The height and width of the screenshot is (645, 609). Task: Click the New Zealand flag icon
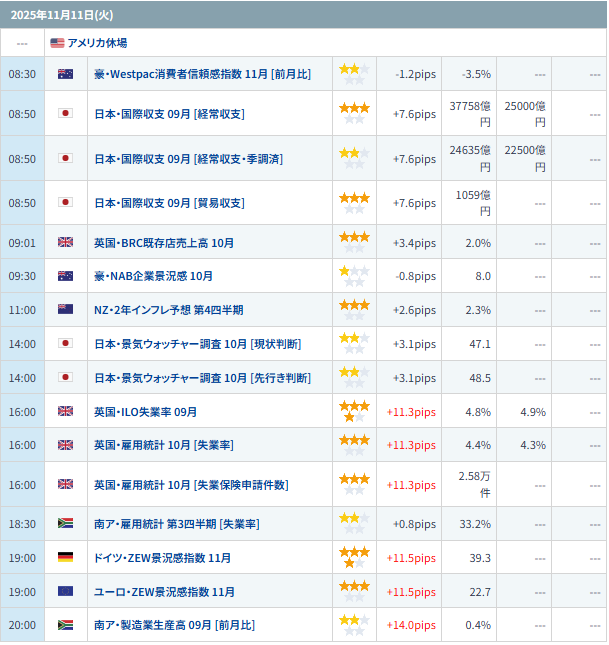coord(66,310)
